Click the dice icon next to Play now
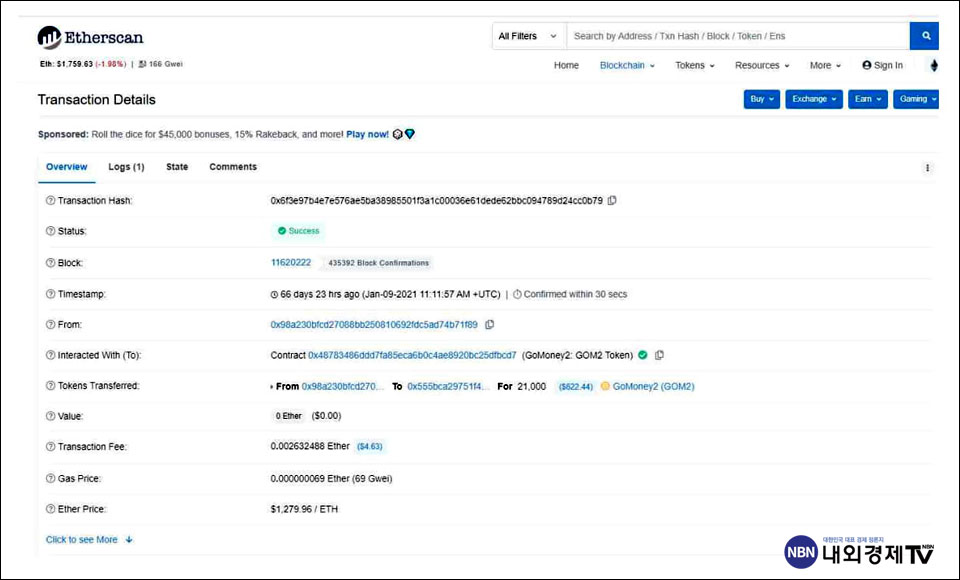This screenshot has width=960, height=580. [x=397, y=133]
